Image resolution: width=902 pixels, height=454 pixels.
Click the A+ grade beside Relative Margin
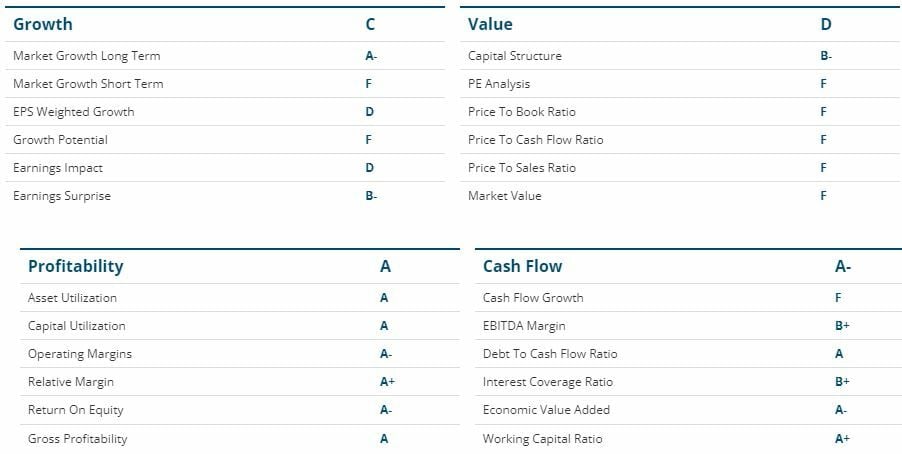pos(386,382)
